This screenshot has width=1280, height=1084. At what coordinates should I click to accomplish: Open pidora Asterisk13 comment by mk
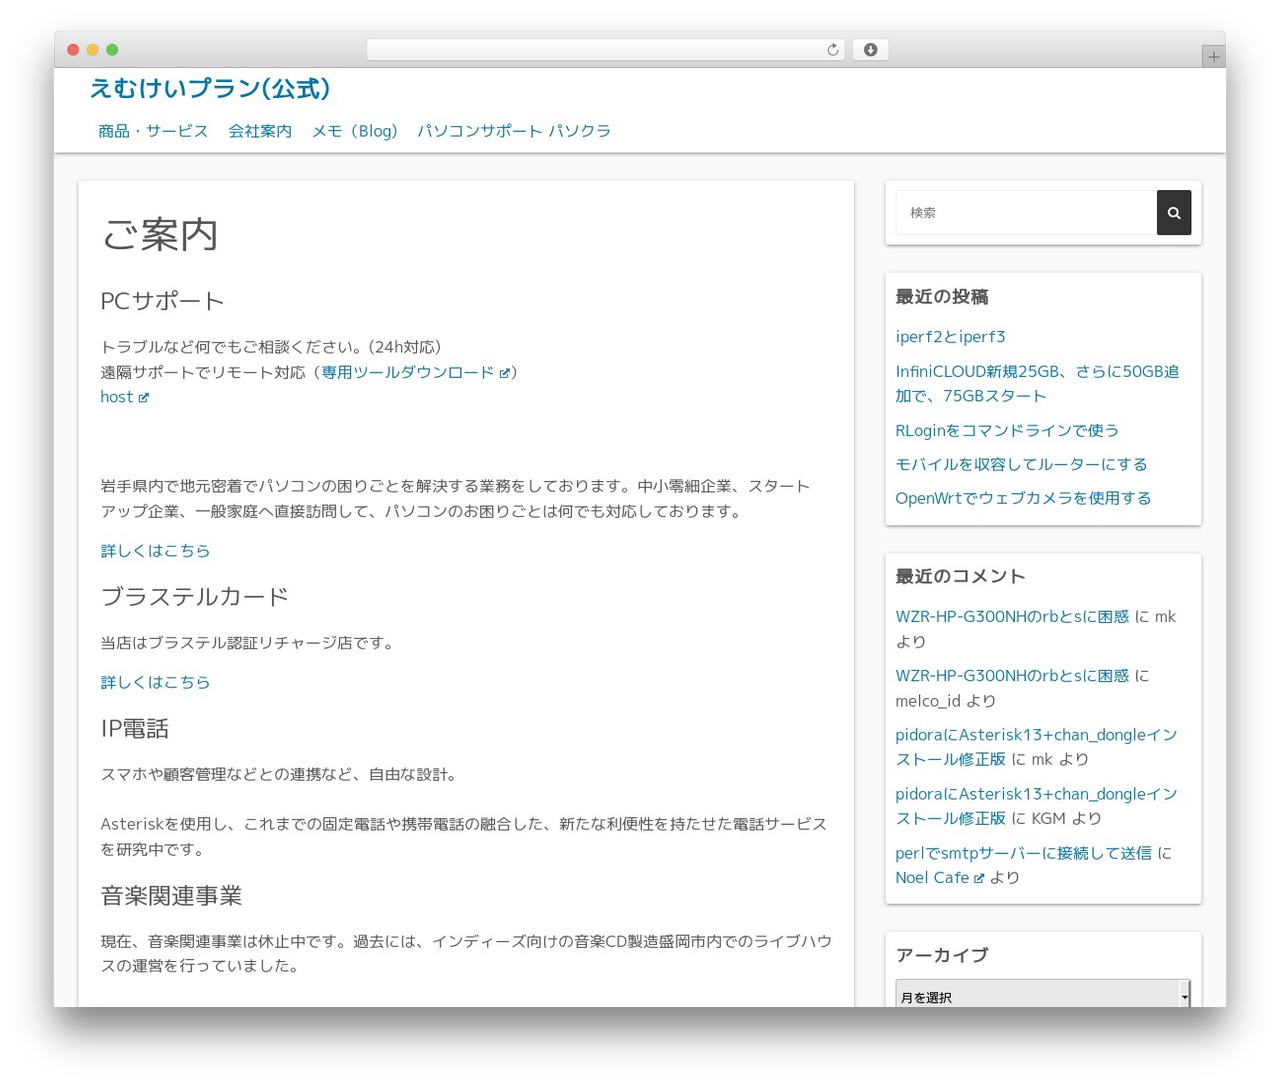click(x=1036, y=747)
